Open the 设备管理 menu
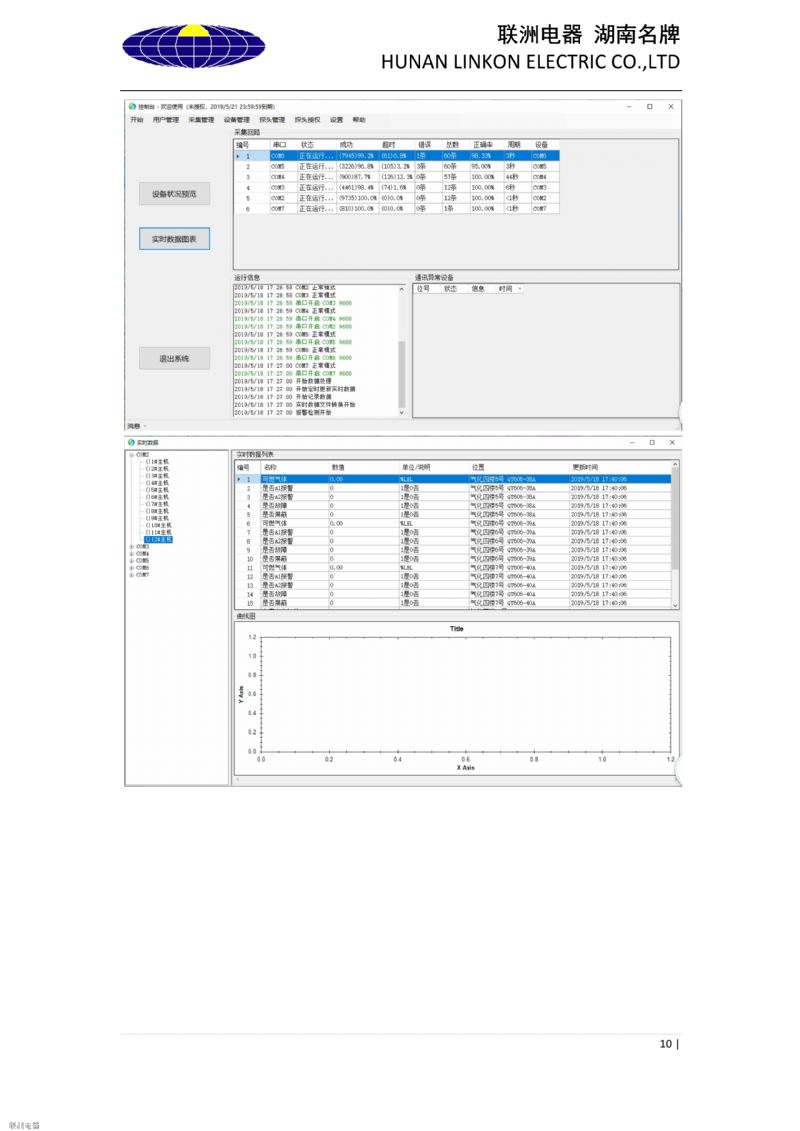Image resolution: width=800 pixels, height=1131 pixels. (236, 119)
